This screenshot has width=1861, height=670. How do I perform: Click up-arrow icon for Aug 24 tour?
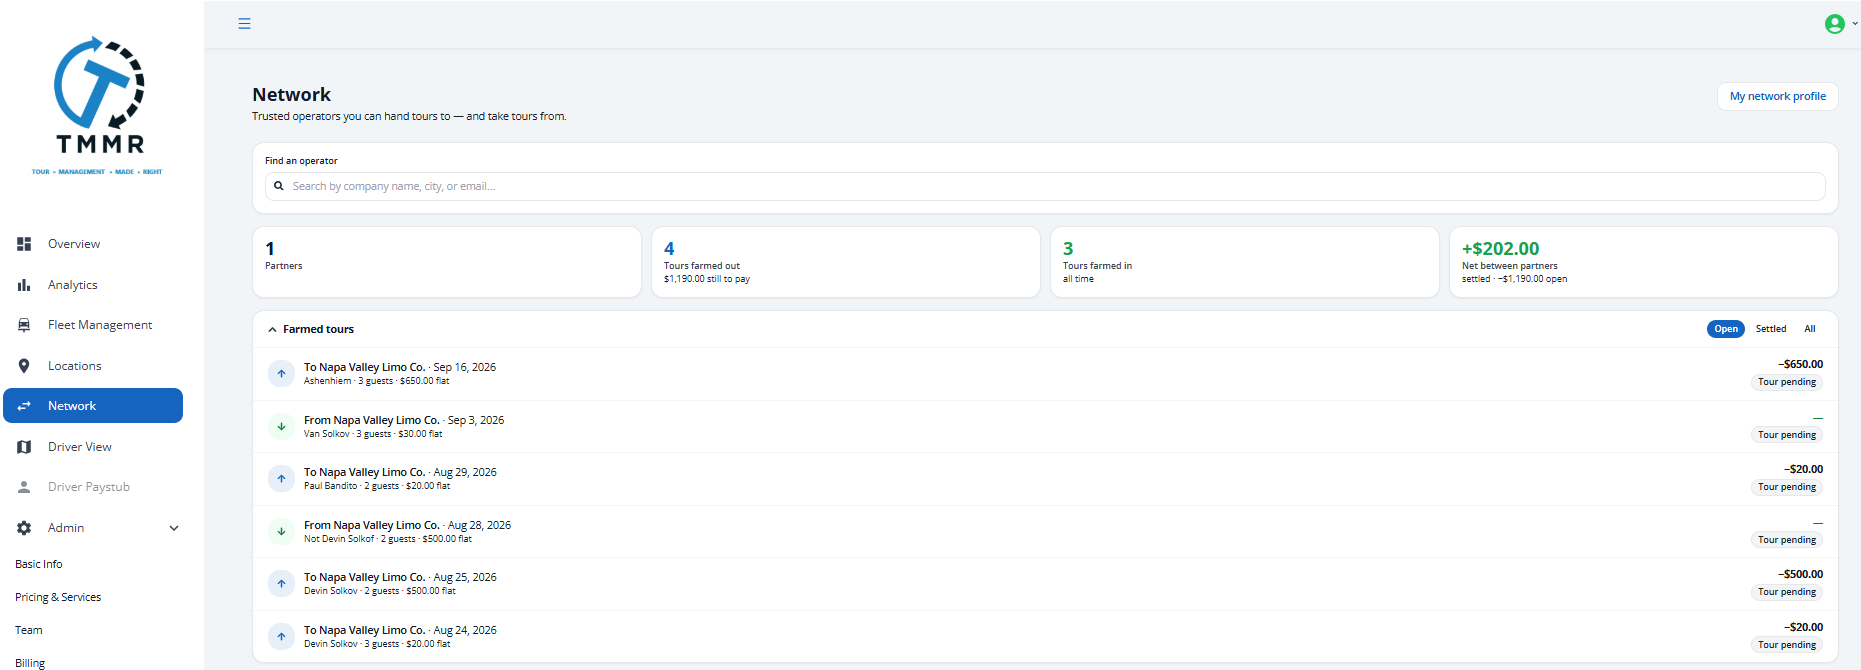pos(281,636)
